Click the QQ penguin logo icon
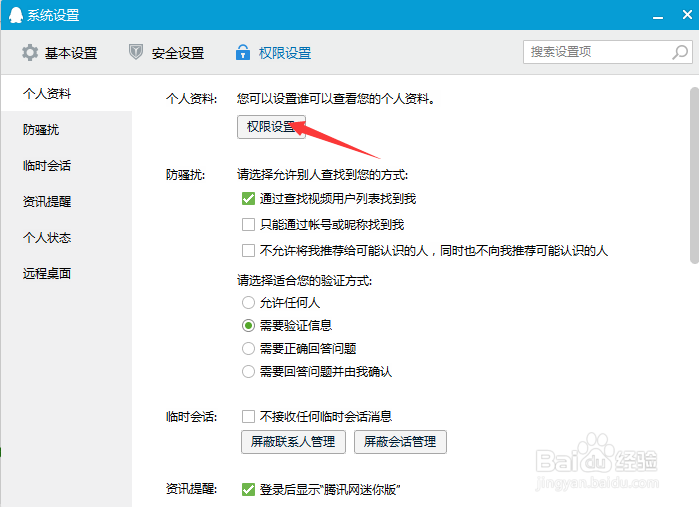The height and width of the screenshot is (507, 699). click(16, 15)
